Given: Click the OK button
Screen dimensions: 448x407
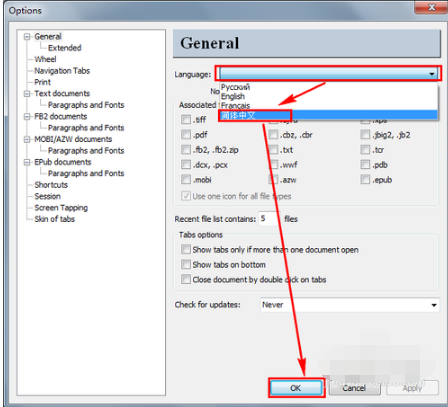Looking at the screenshot, I should (296, 388).
